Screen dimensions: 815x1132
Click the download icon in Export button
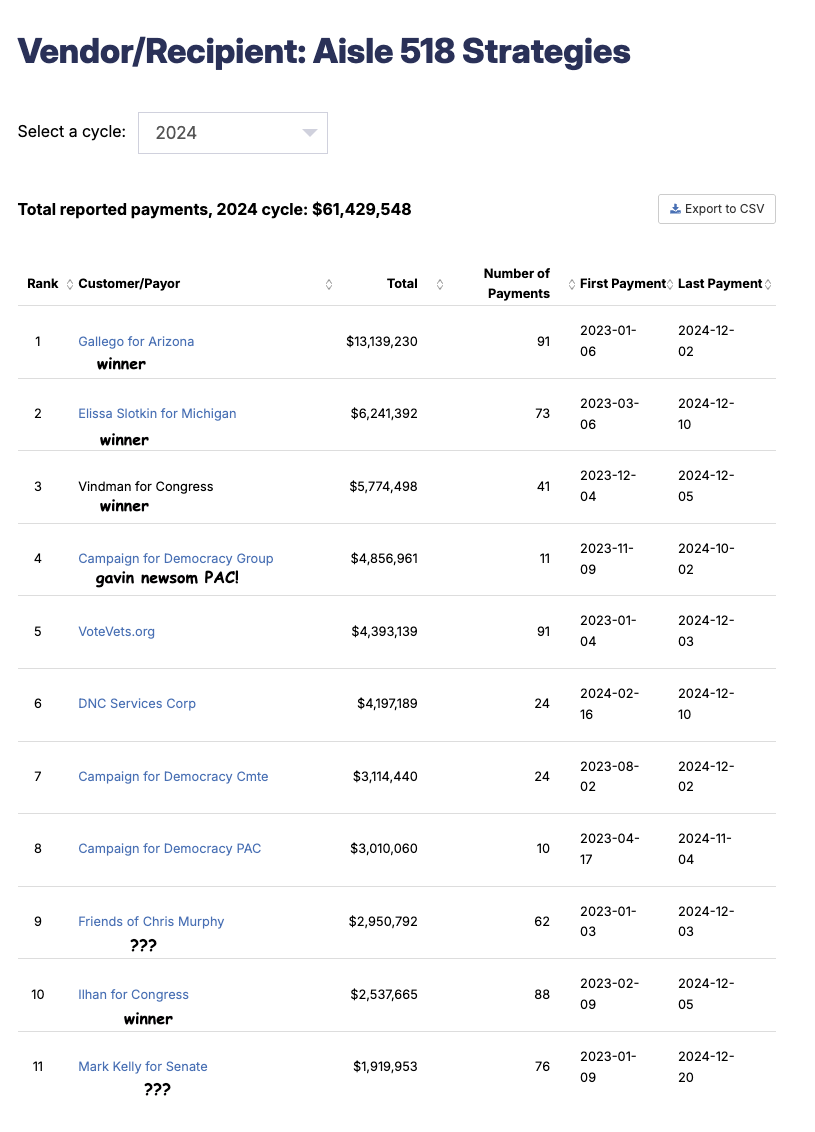click(675, 209)
